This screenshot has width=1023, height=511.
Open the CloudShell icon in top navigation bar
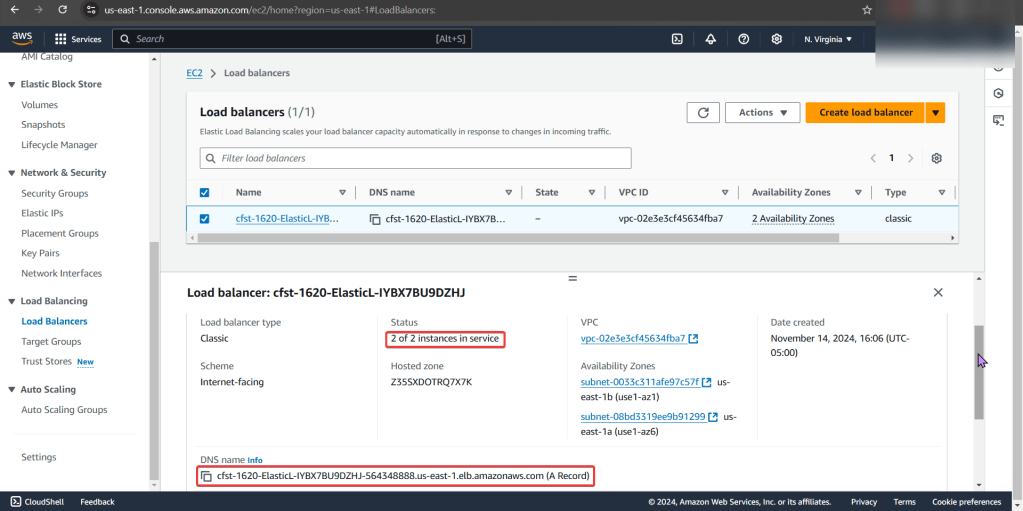pos(677,39)
